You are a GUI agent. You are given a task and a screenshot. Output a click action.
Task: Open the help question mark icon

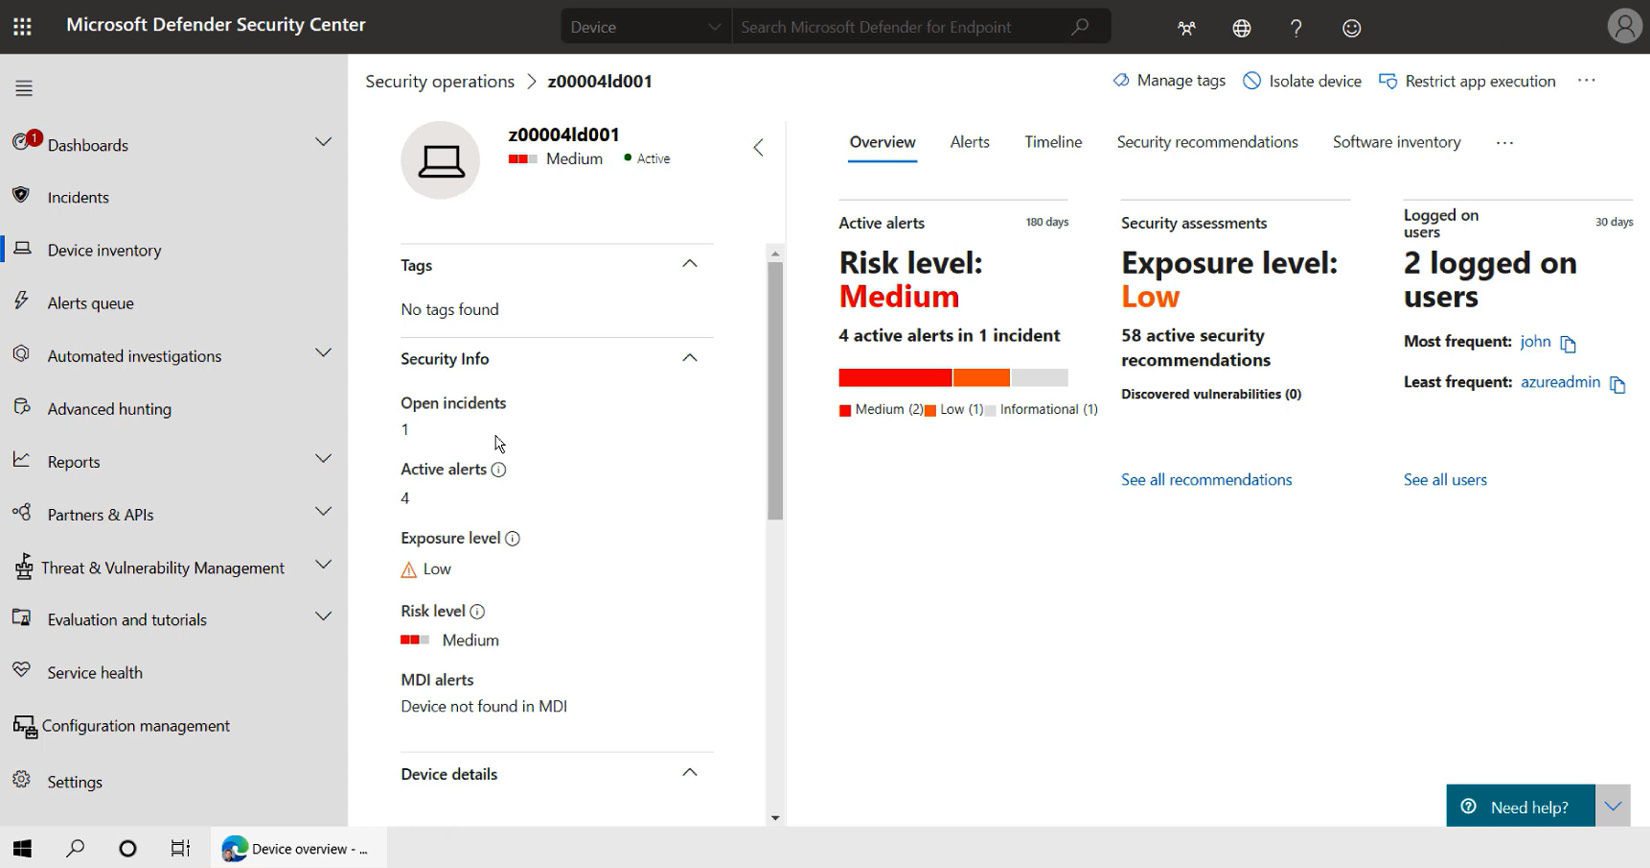click(x=1296, y=28)
